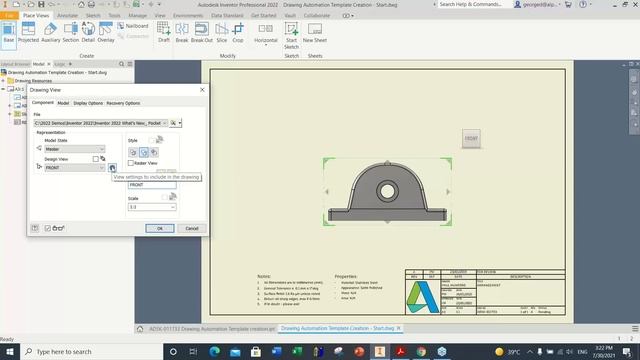
Task: Toggle the Style from base checkbox
Action: [x=151, y=140]
